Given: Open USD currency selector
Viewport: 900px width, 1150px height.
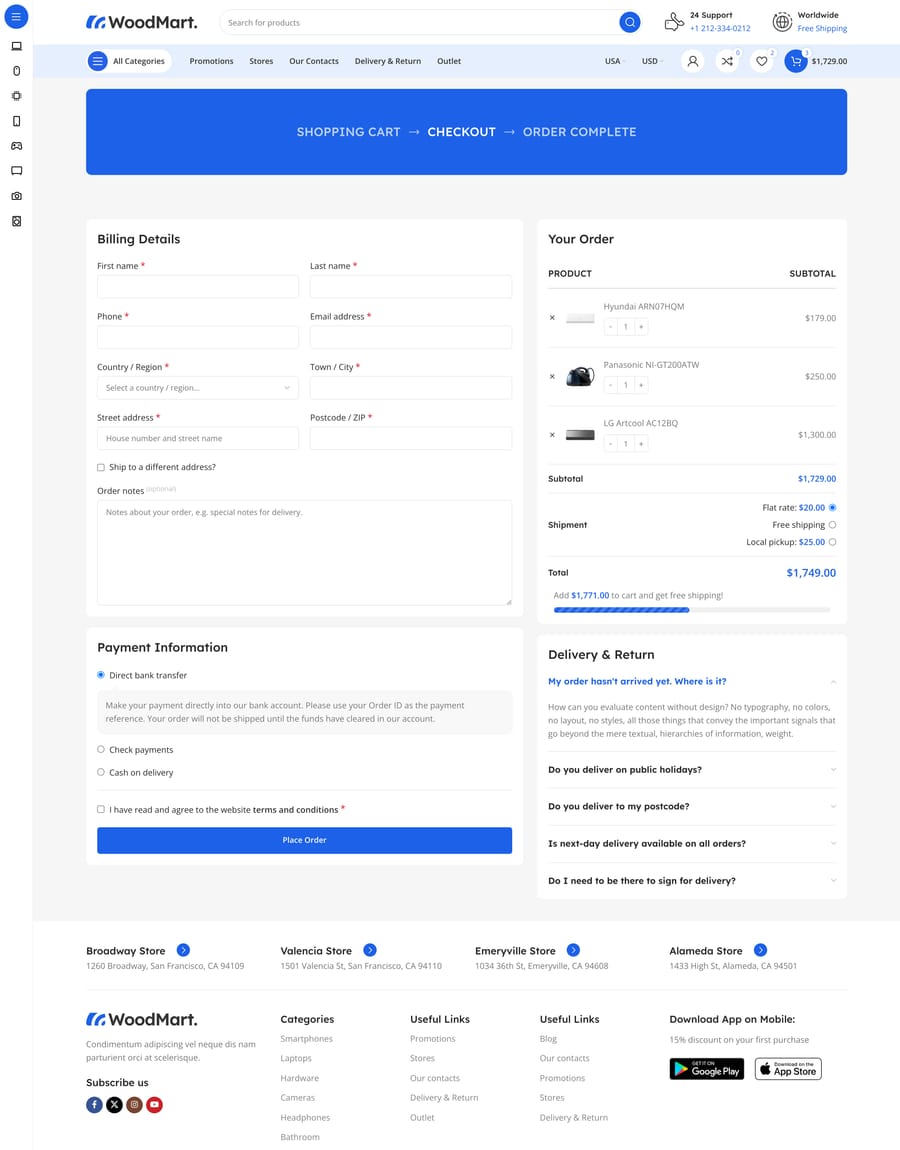Looking at the screenshot, I should coord(652,62).
